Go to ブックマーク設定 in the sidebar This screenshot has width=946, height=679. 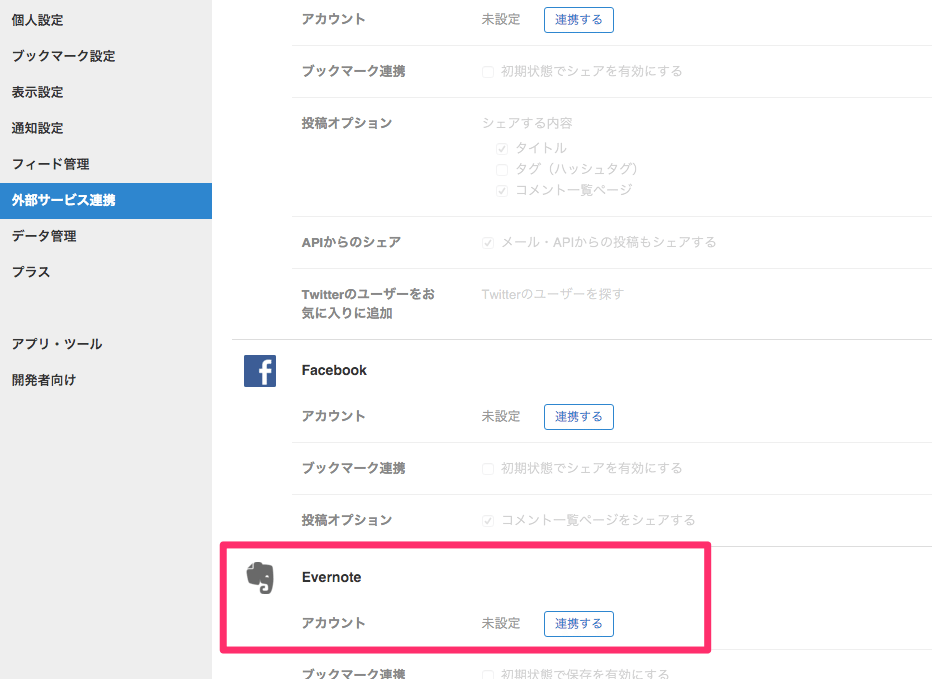click(x=63, y=56)
